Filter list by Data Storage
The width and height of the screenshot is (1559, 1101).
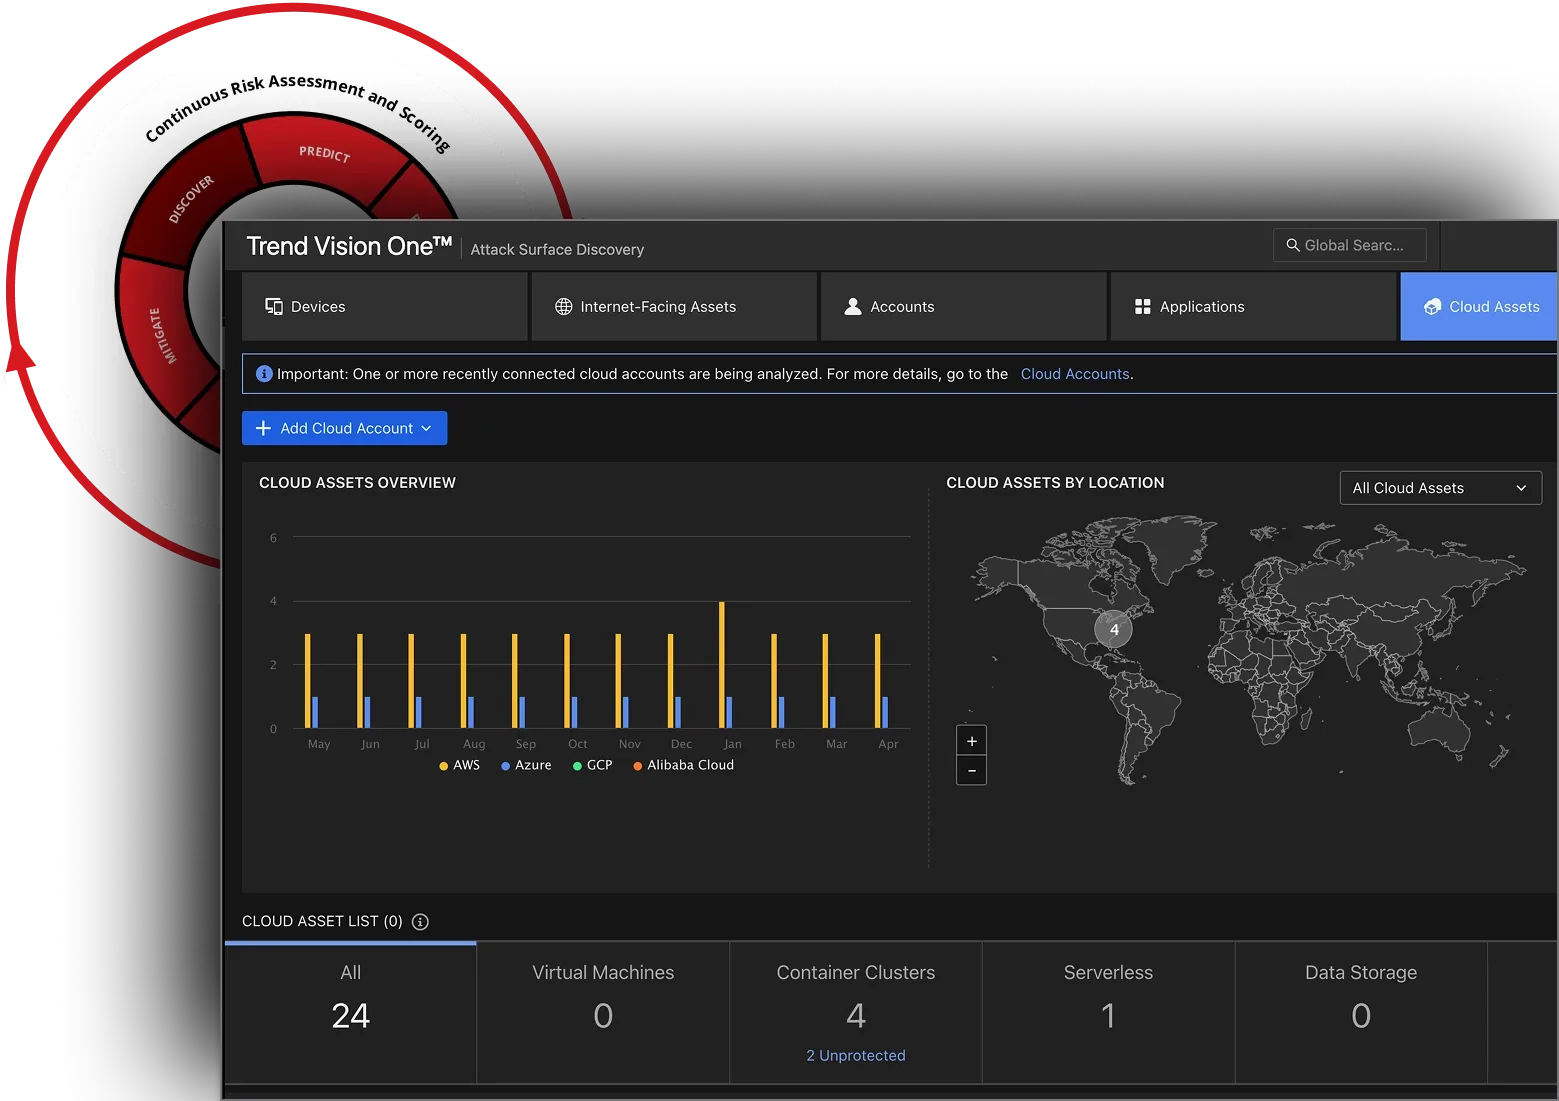[x=1361, y=1013]
